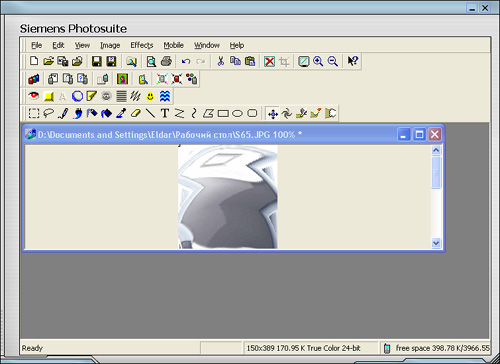Screen dimensions: 500x364
Task: Select the Text tool
Action: click(165, 113)
